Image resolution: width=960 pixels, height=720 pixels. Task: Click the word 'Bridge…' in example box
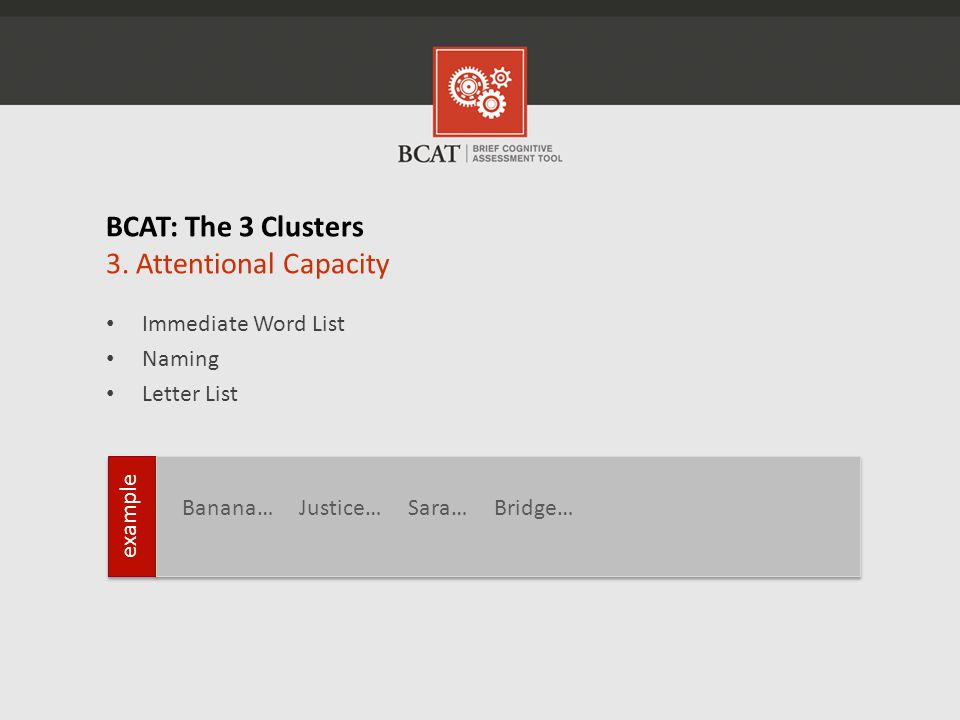coord(533,508)
